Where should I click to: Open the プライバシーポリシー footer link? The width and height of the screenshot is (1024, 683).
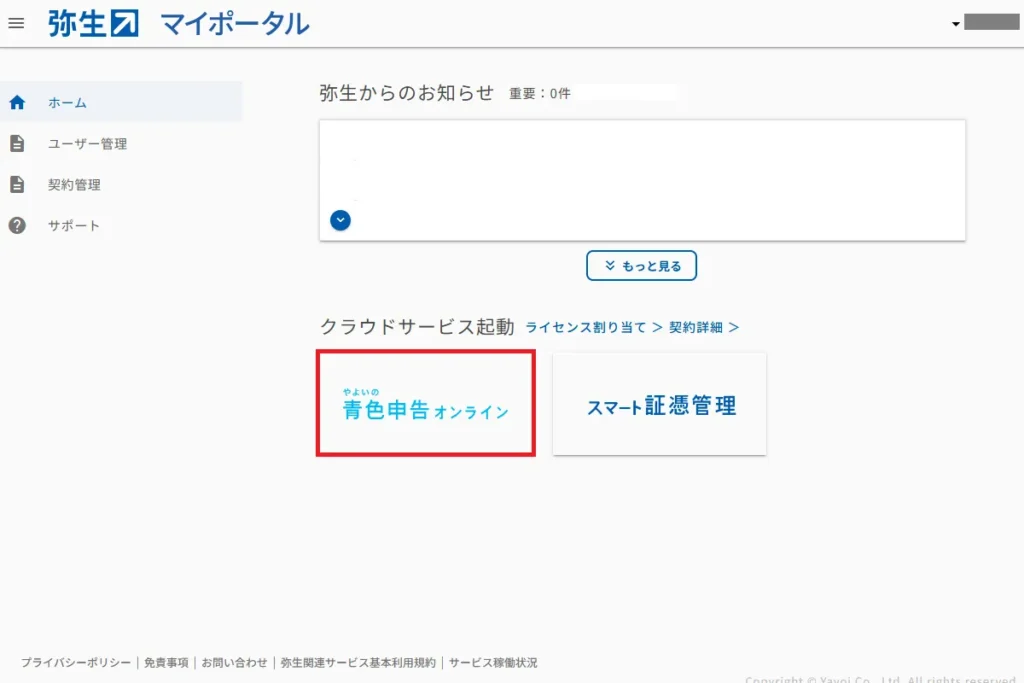[76, 663]
